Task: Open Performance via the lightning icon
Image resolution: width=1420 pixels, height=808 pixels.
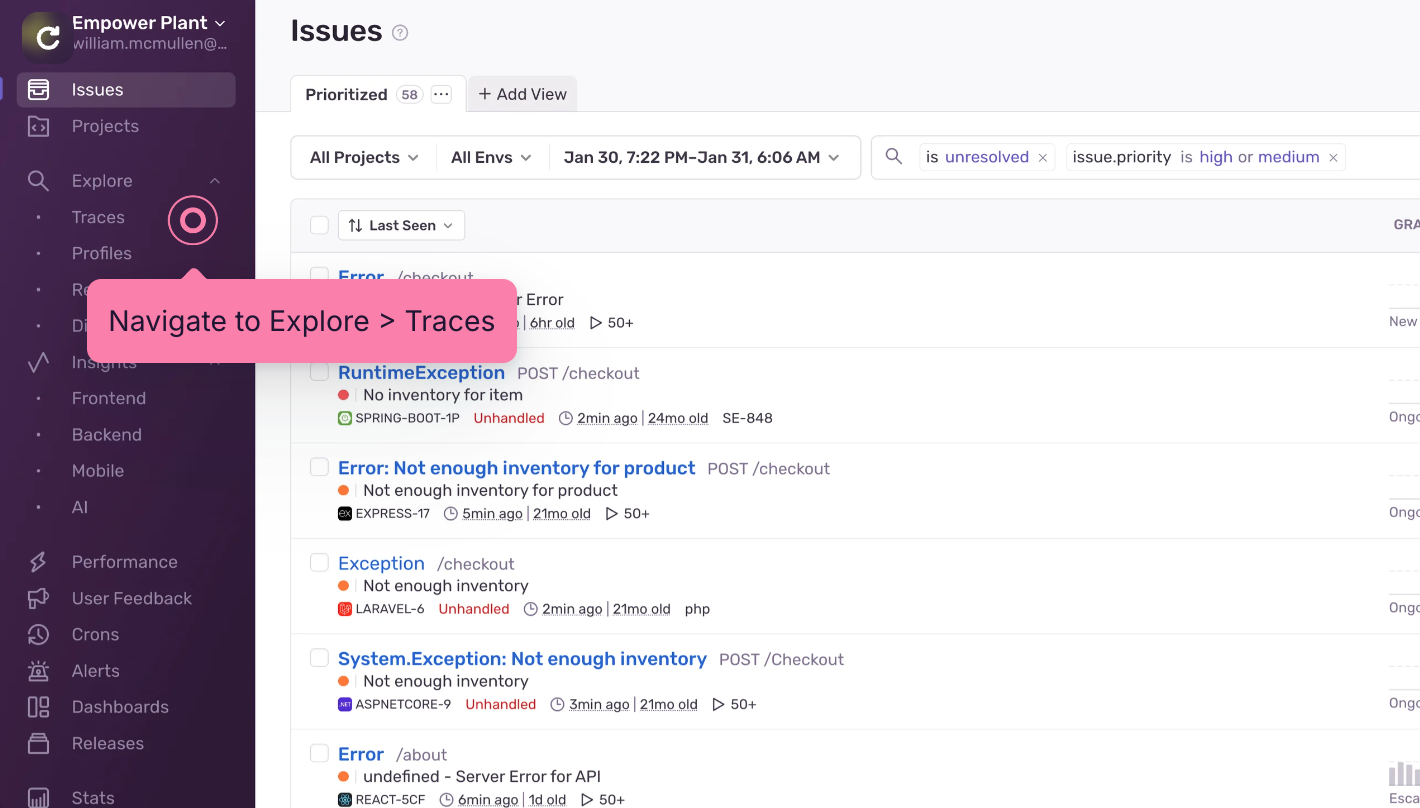Action: pyautogui.click(x=38, y=561)
